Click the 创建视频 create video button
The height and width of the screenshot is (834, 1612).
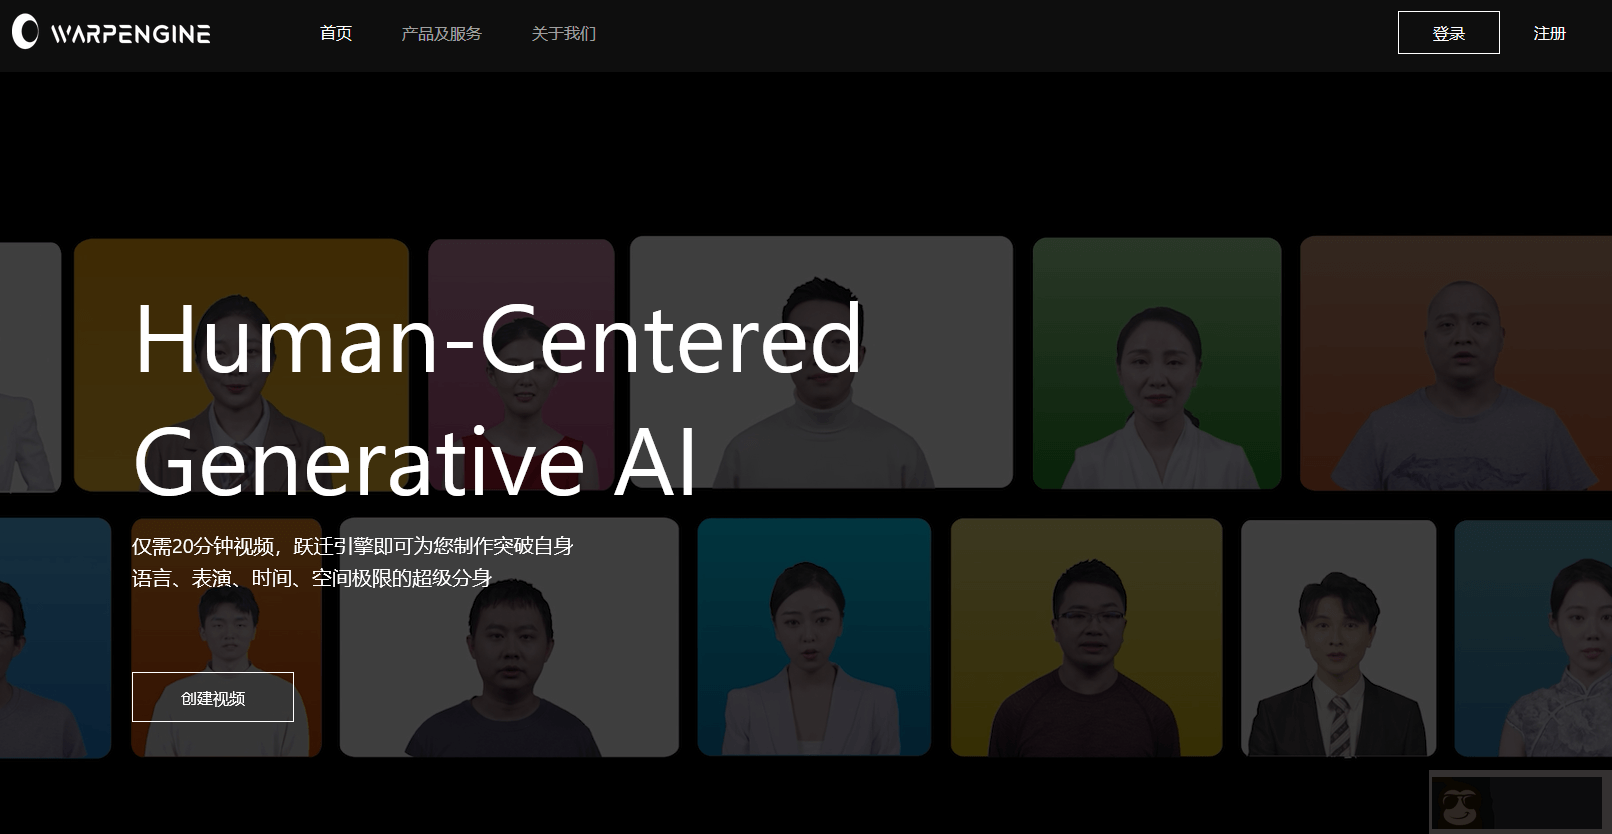click(213, 697)
